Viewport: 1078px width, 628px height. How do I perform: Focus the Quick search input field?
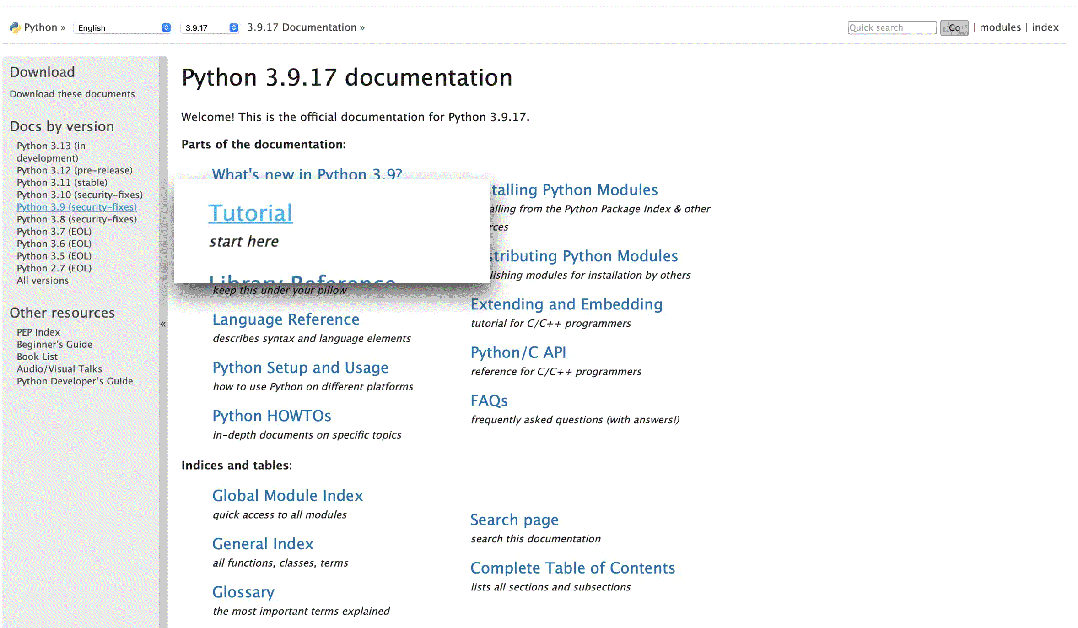(892, 28)
